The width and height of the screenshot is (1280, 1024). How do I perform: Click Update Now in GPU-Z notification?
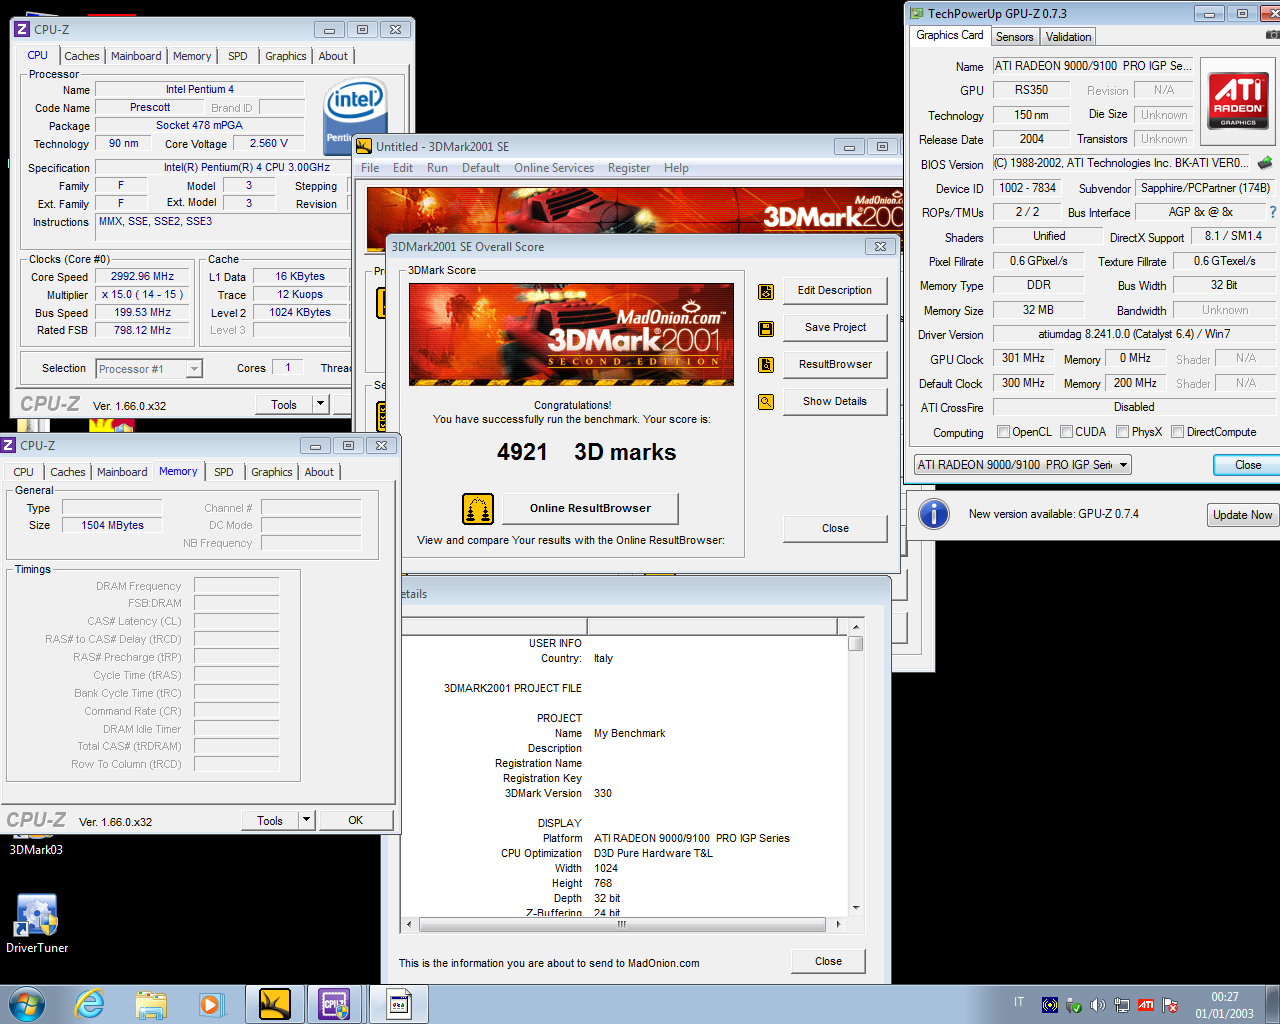pos(1243,515)
